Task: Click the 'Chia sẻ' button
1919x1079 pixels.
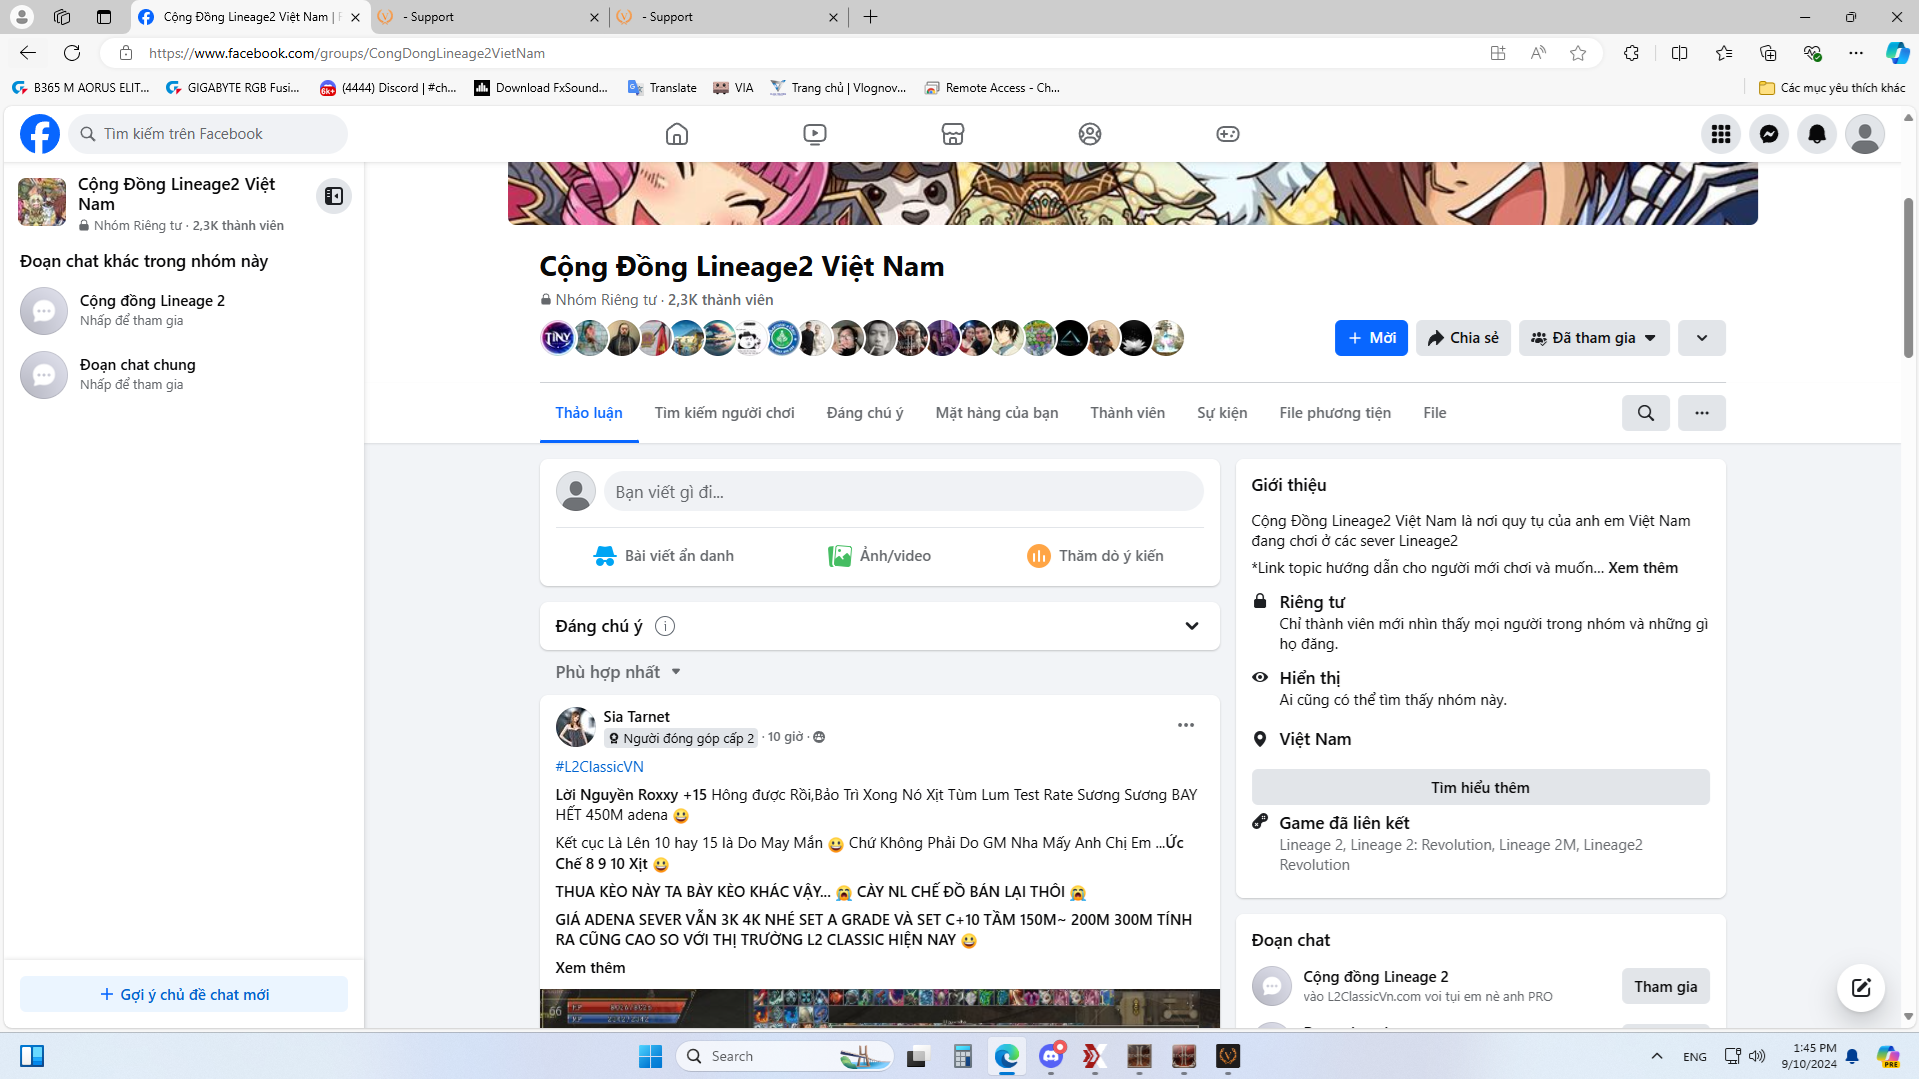Action: click(x=1462, y=338)
